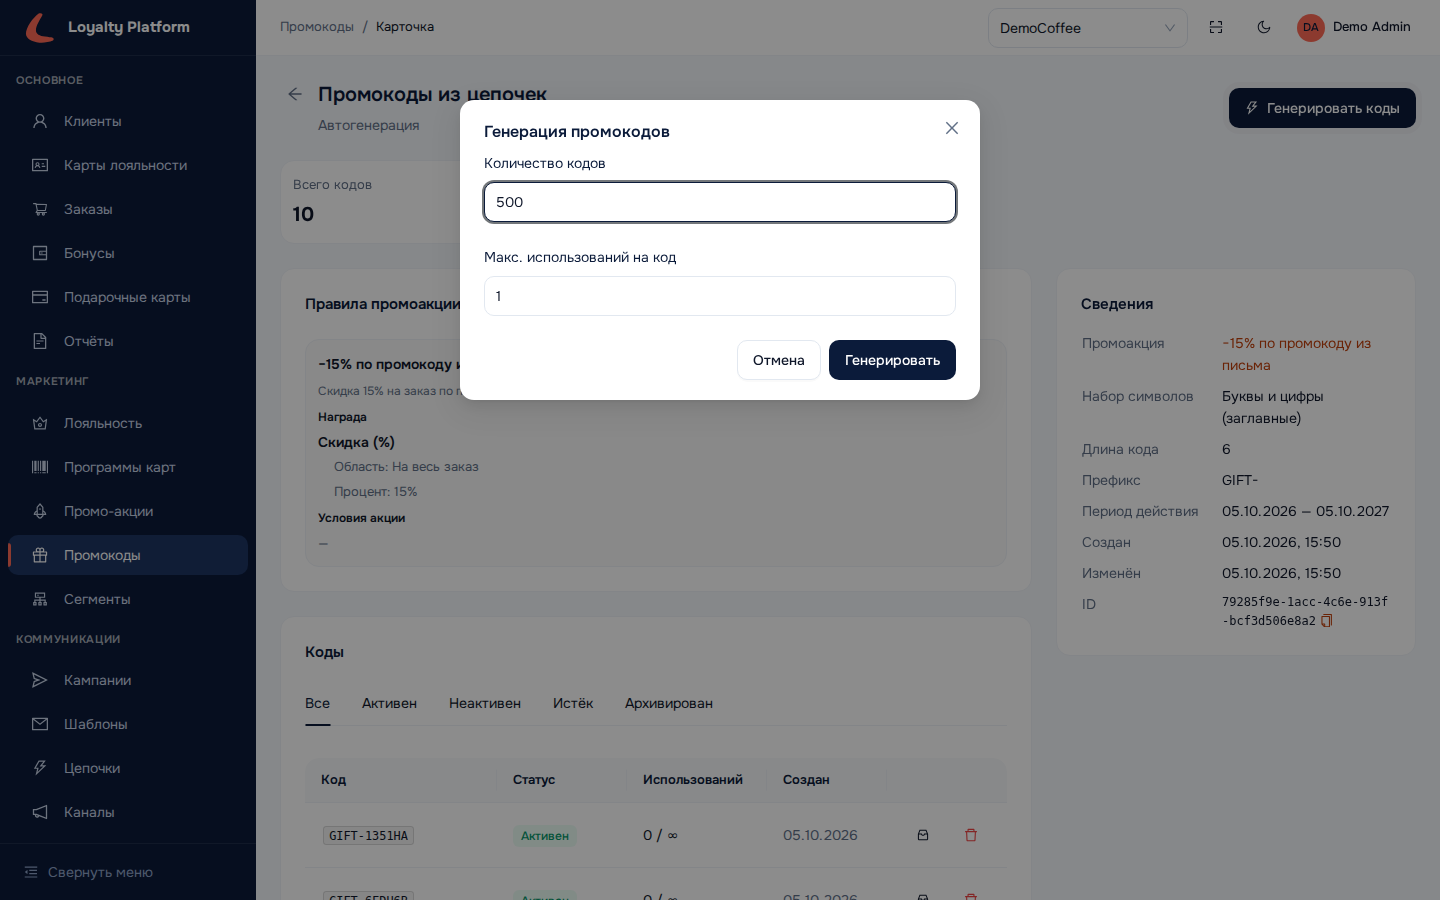
Task: Confirm with the Генерировать button
Action: (892, 360)
